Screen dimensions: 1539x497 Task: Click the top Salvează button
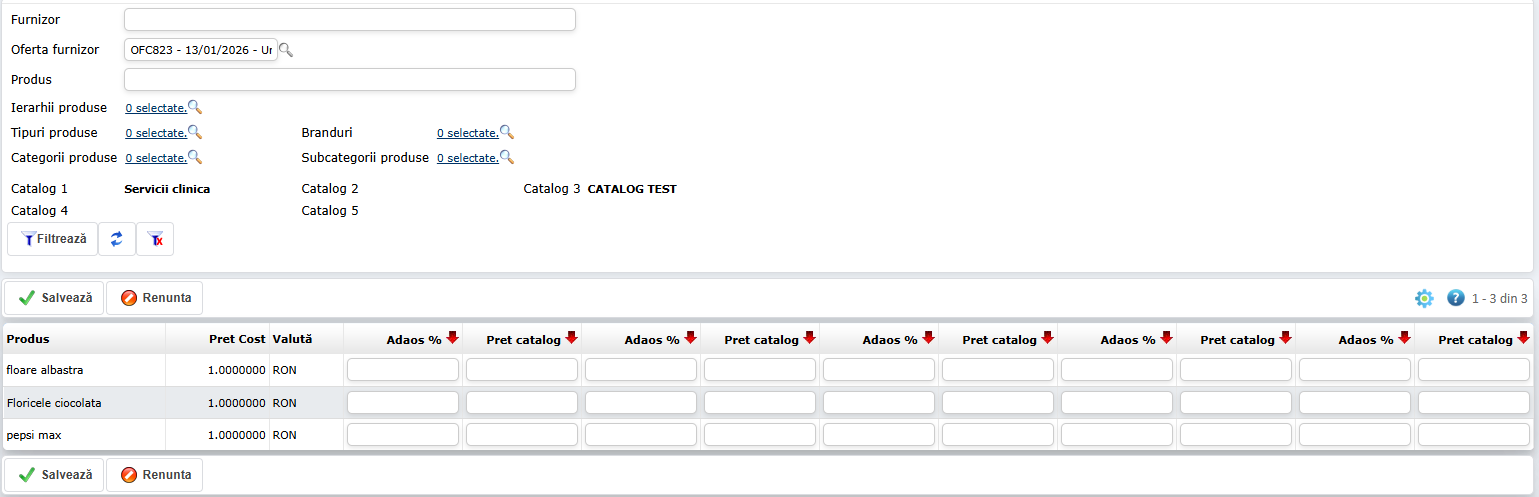click(x=55, y=298)
